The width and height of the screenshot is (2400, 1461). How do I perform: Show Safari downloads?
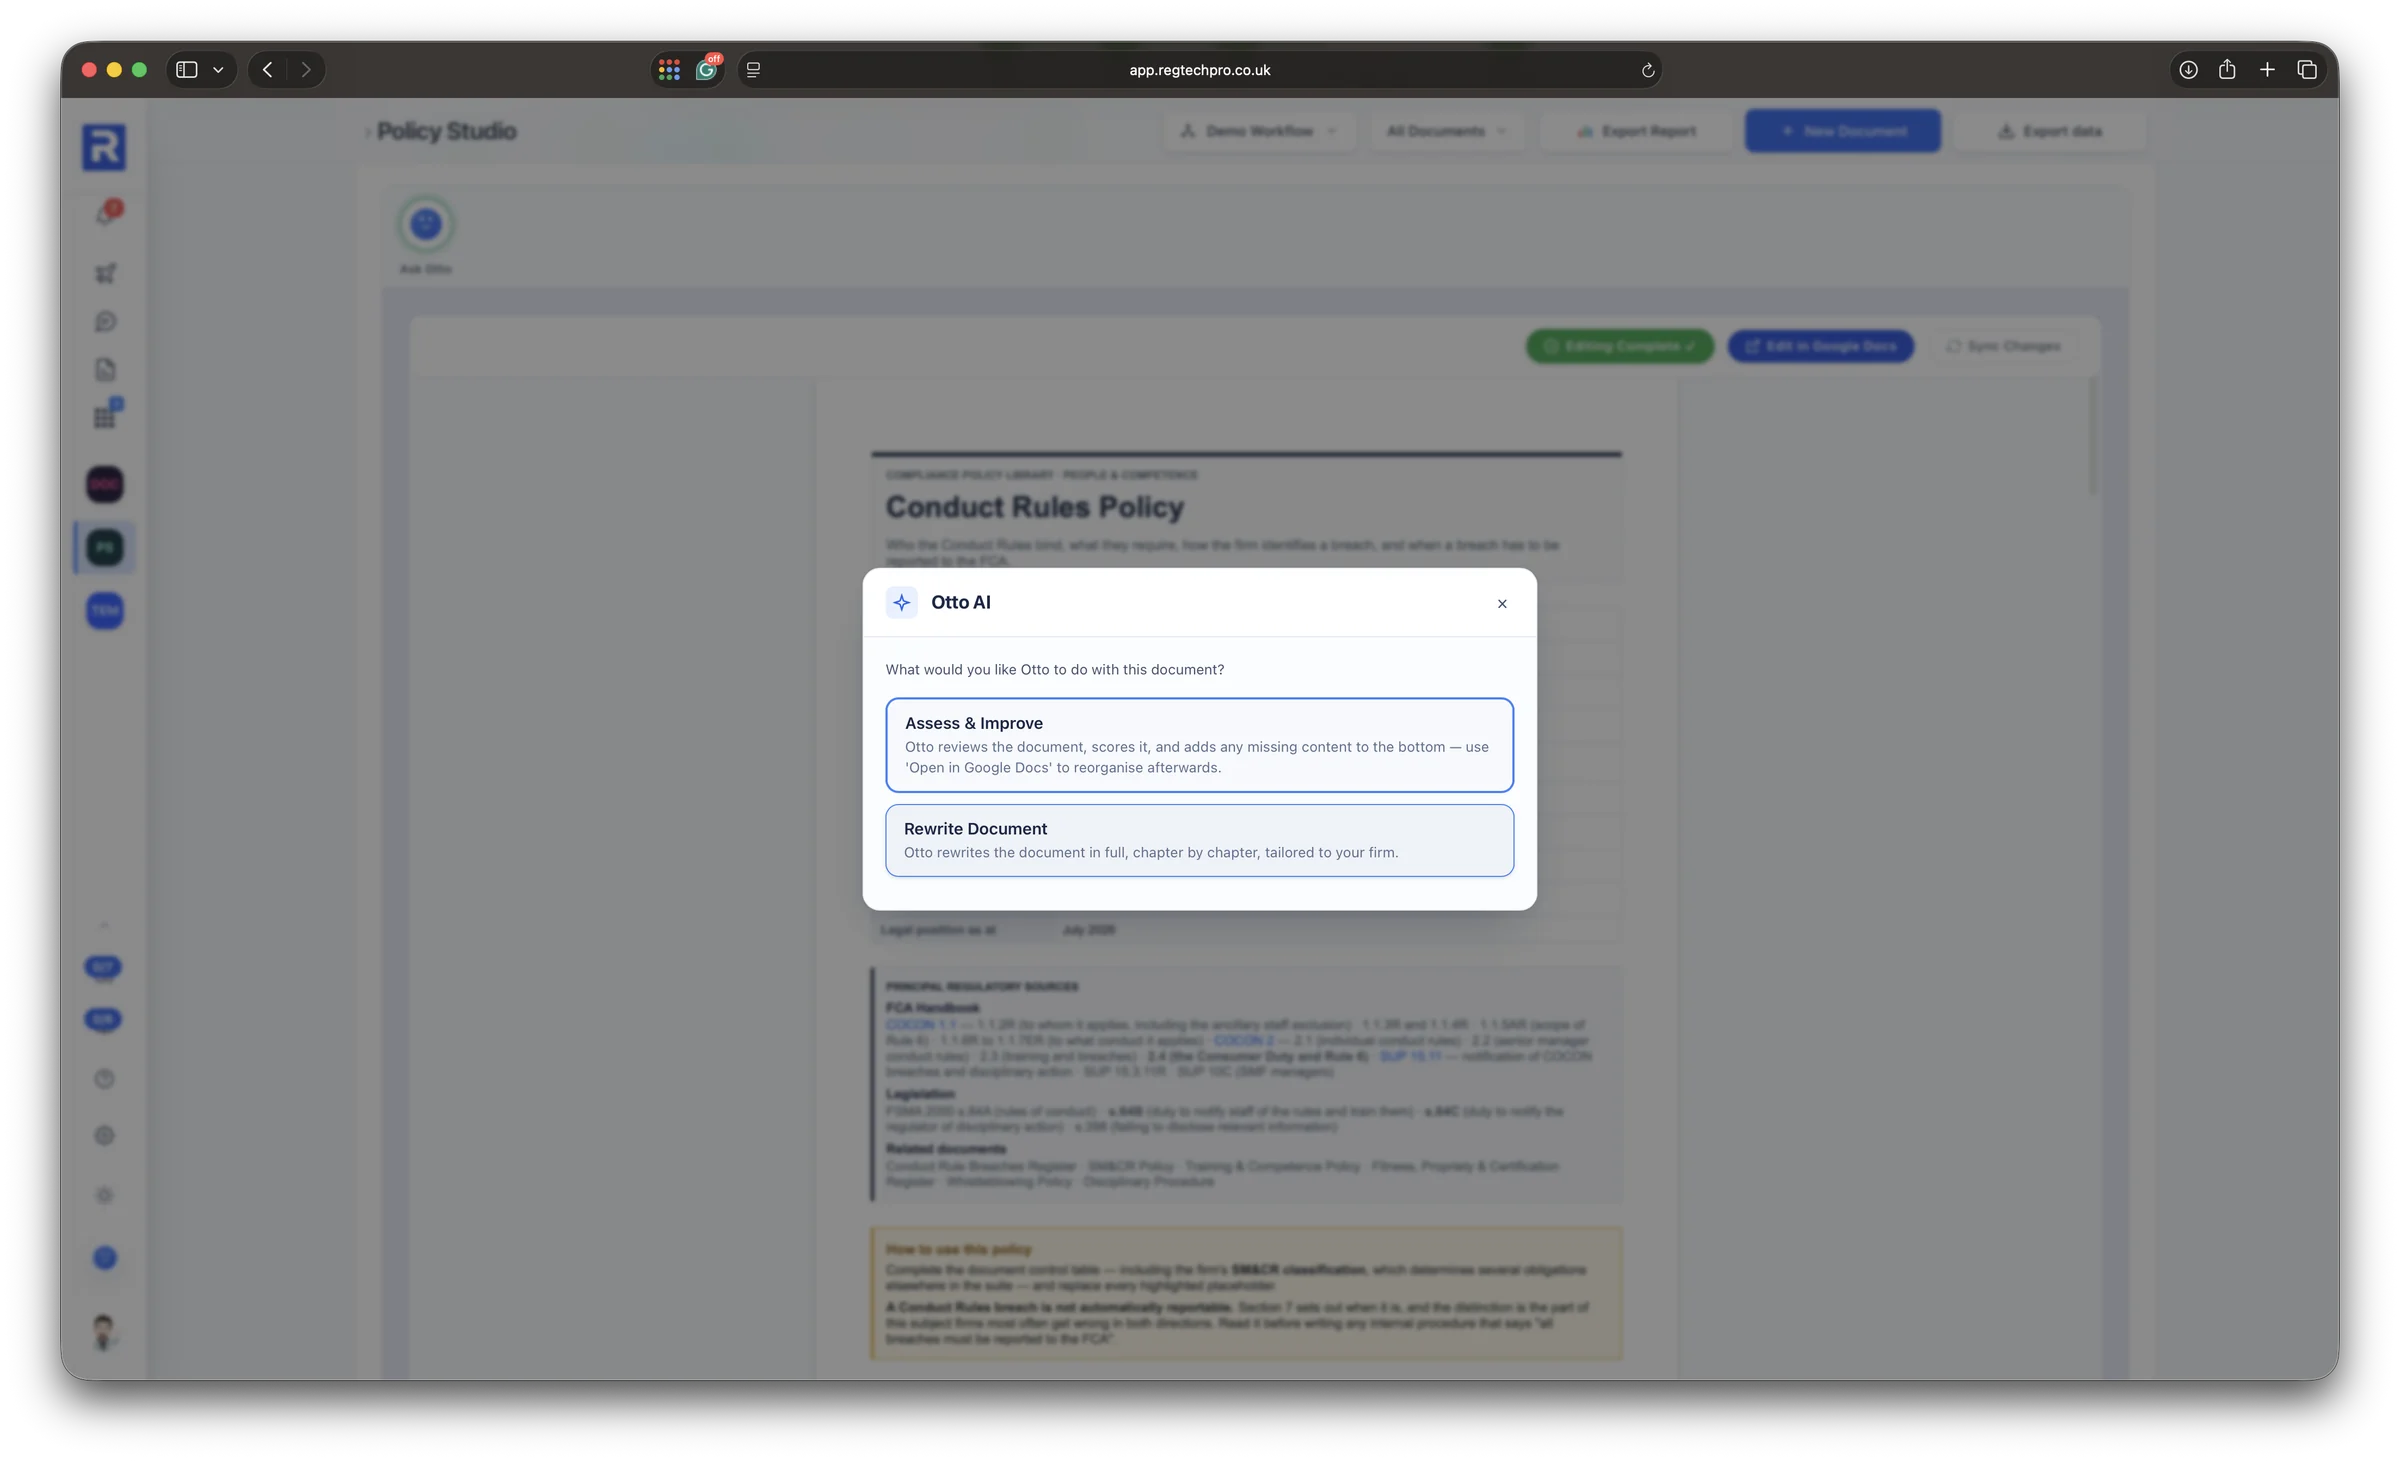tap(2188, 69)
